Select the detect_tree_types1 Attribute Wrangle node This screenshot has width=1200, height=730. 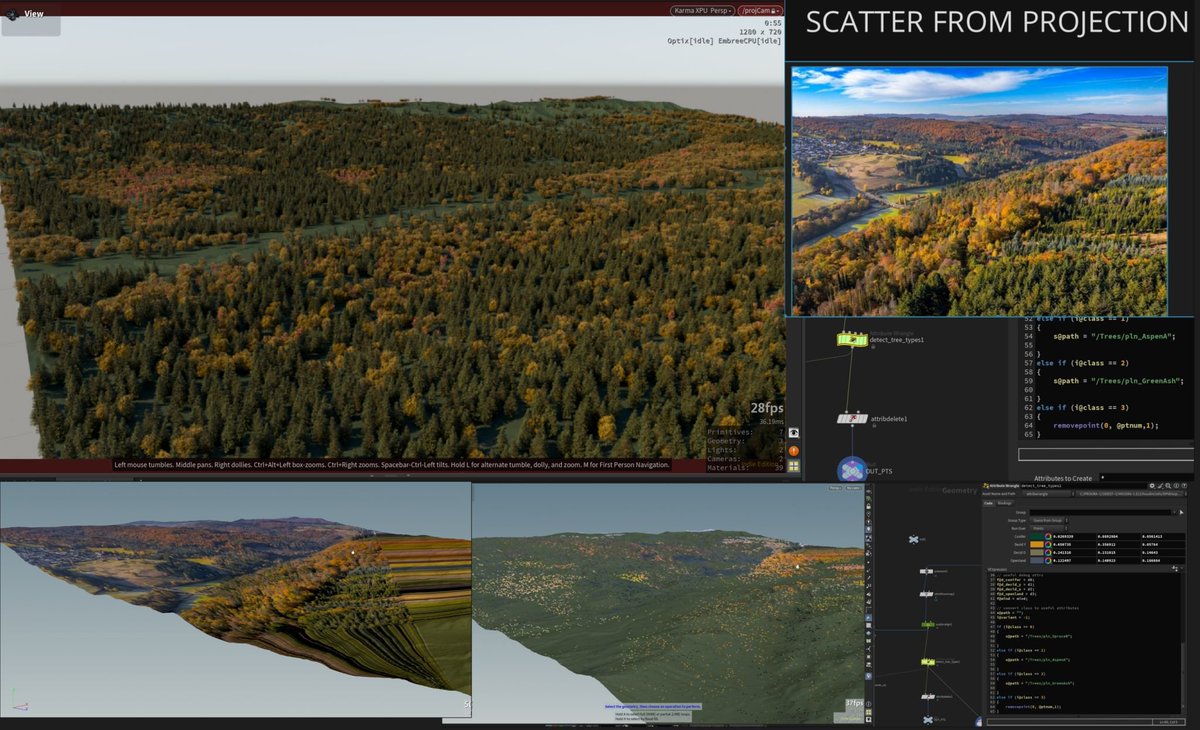pos(851,341)
